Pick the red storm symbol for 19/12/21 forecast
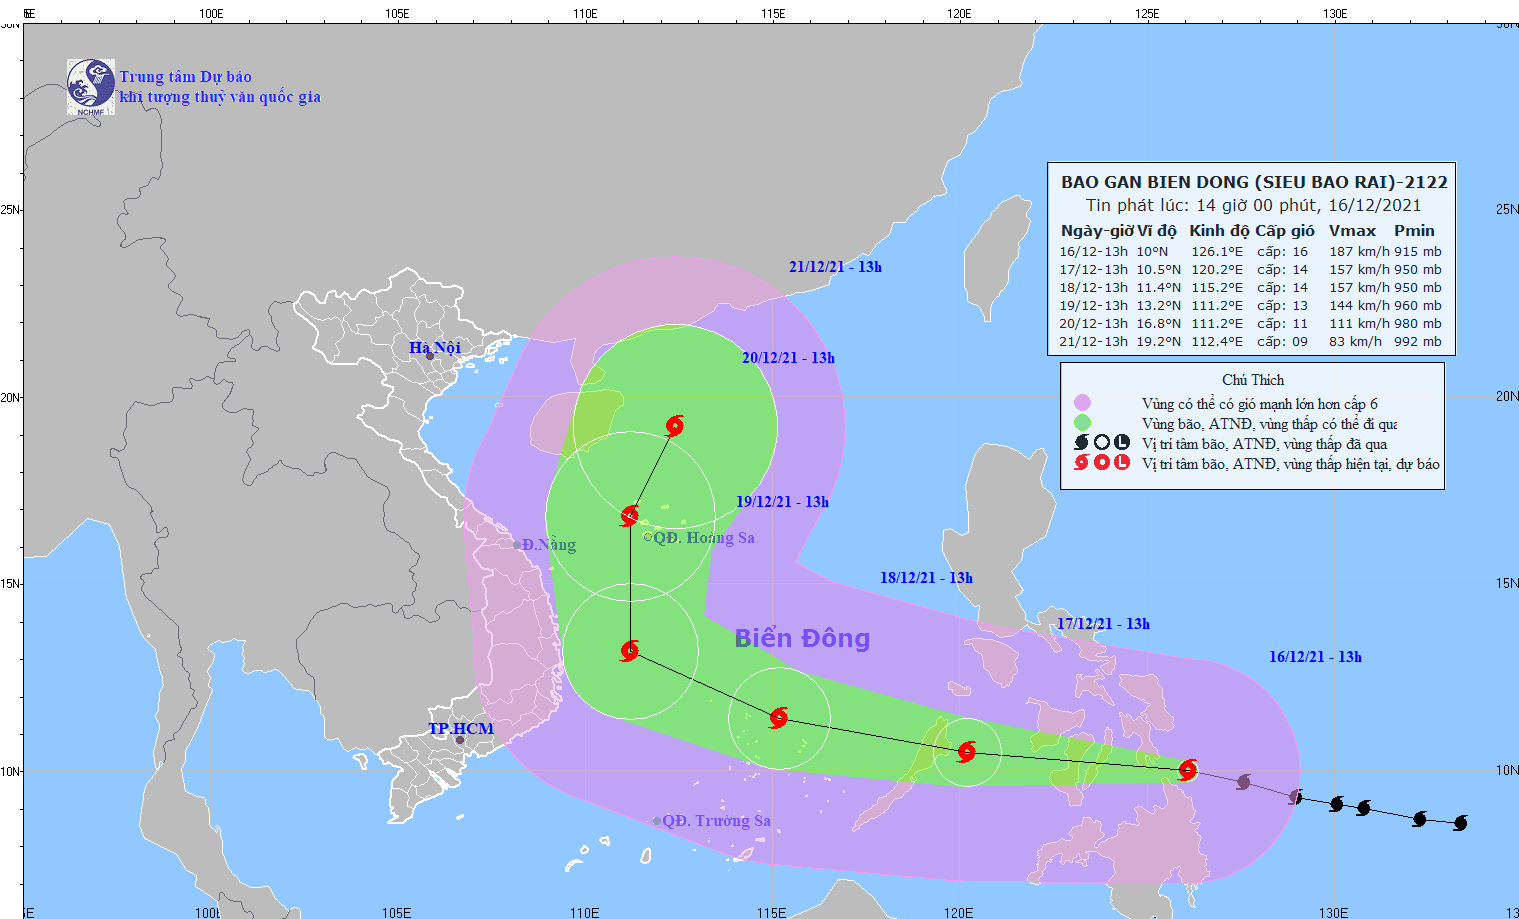 (629, 651)
